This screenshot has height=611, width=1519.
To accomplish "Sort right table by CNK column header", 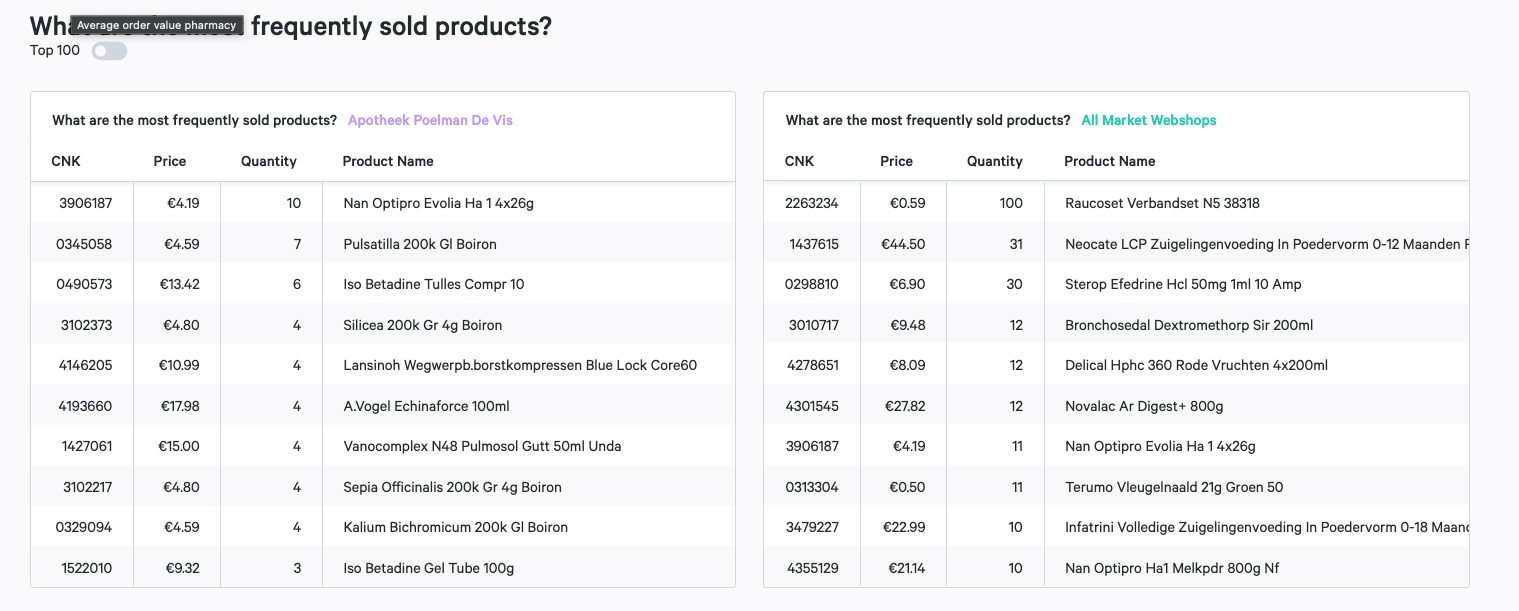I will [800, 161].
